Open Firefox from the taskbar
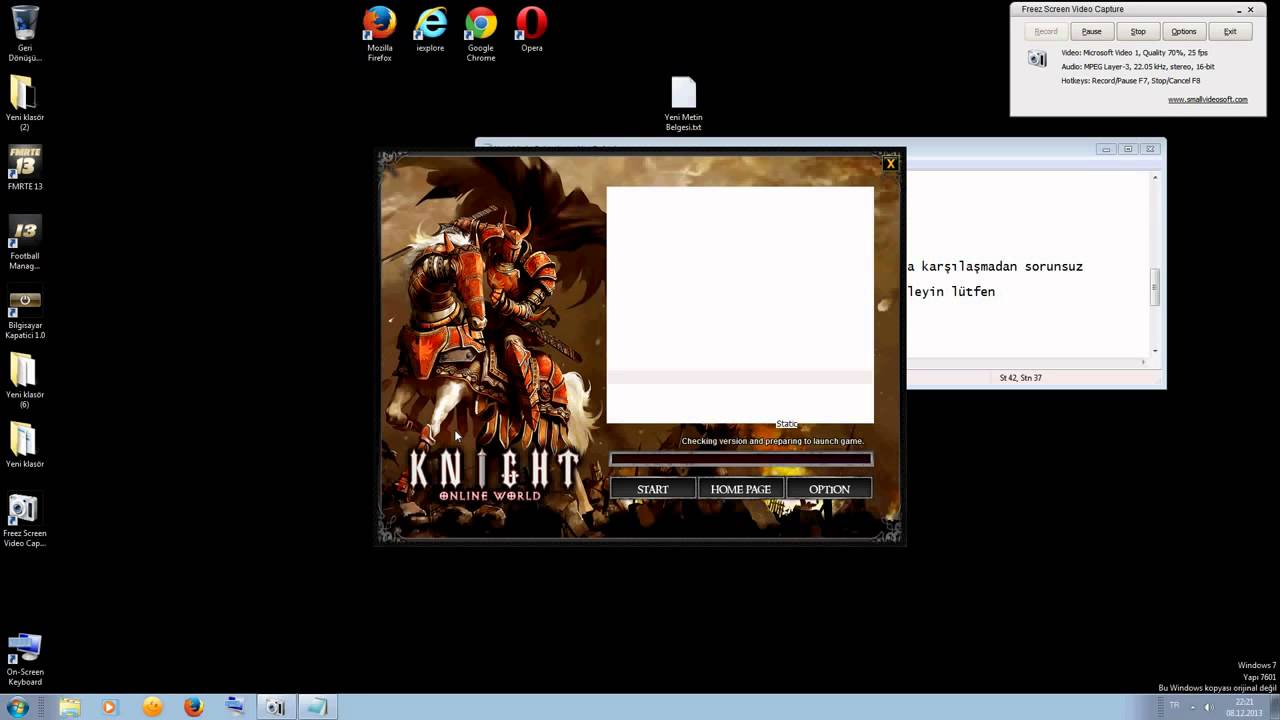The width and height of the screenshot is (1280, 720). [193, 707]
